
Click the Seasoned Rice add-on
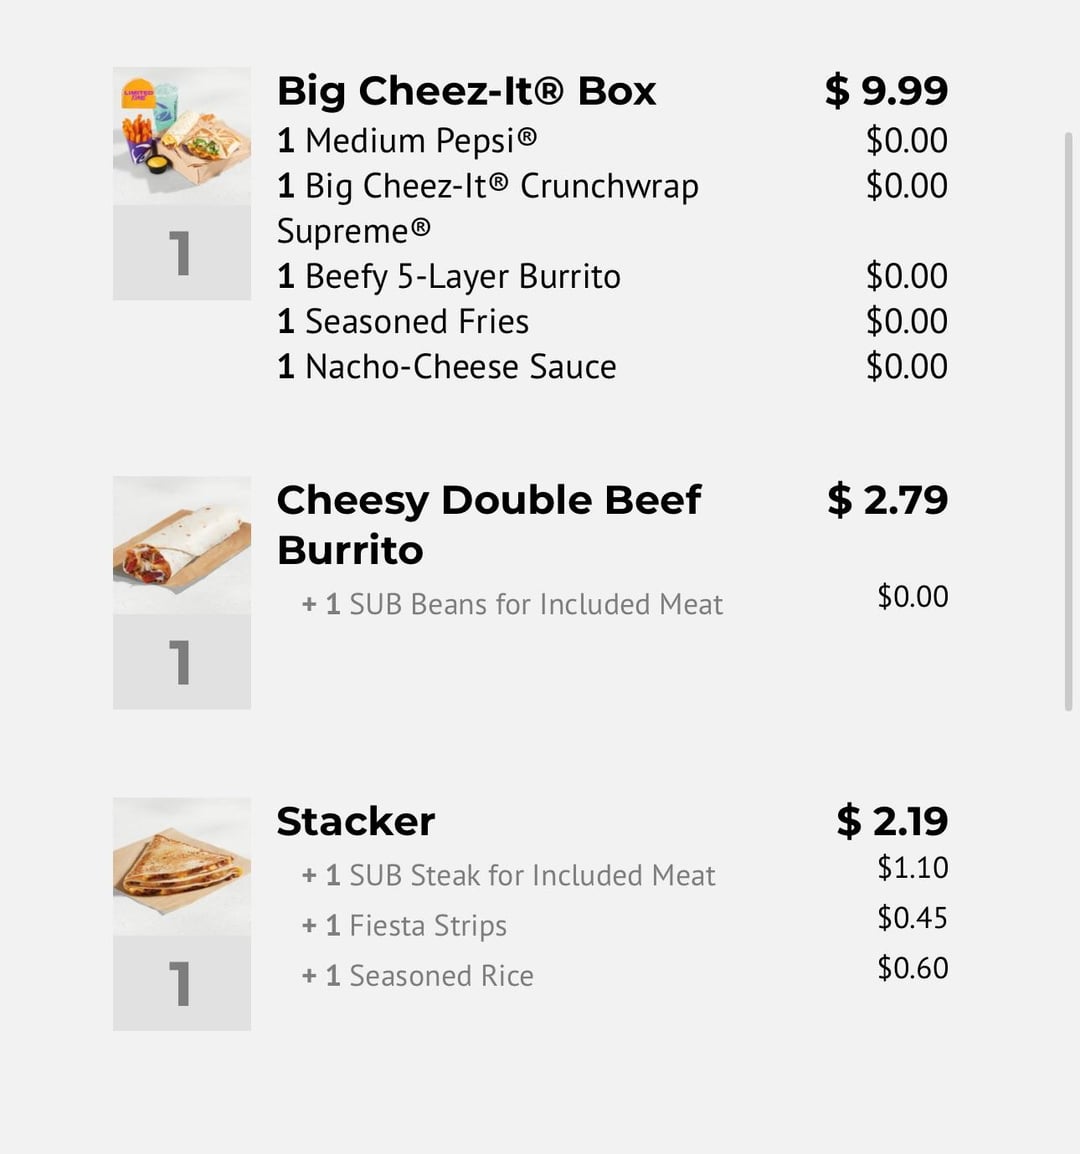pos(418,975)
